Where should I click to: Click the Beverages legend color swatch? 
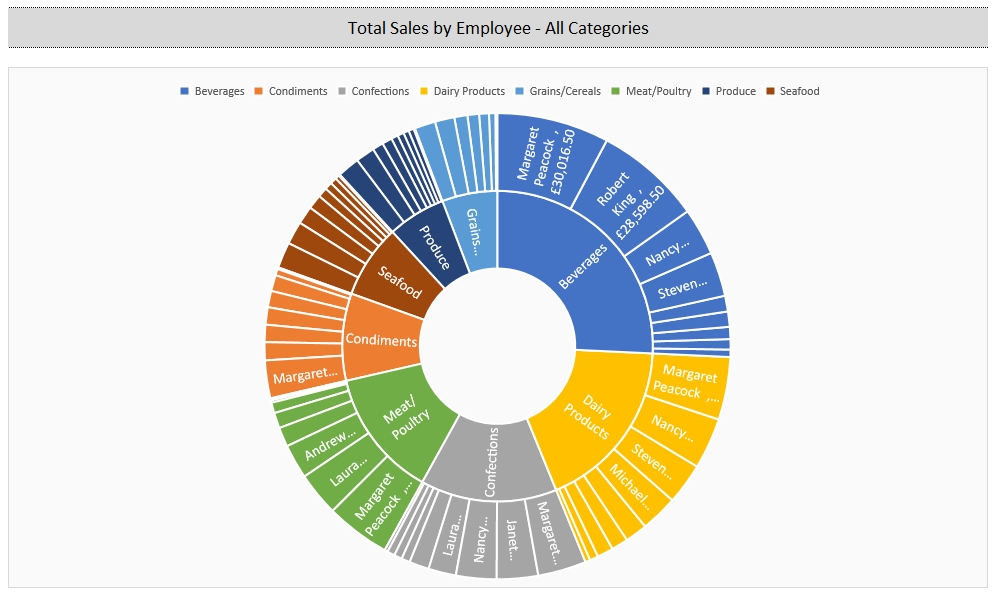click(x=184, y=91)
